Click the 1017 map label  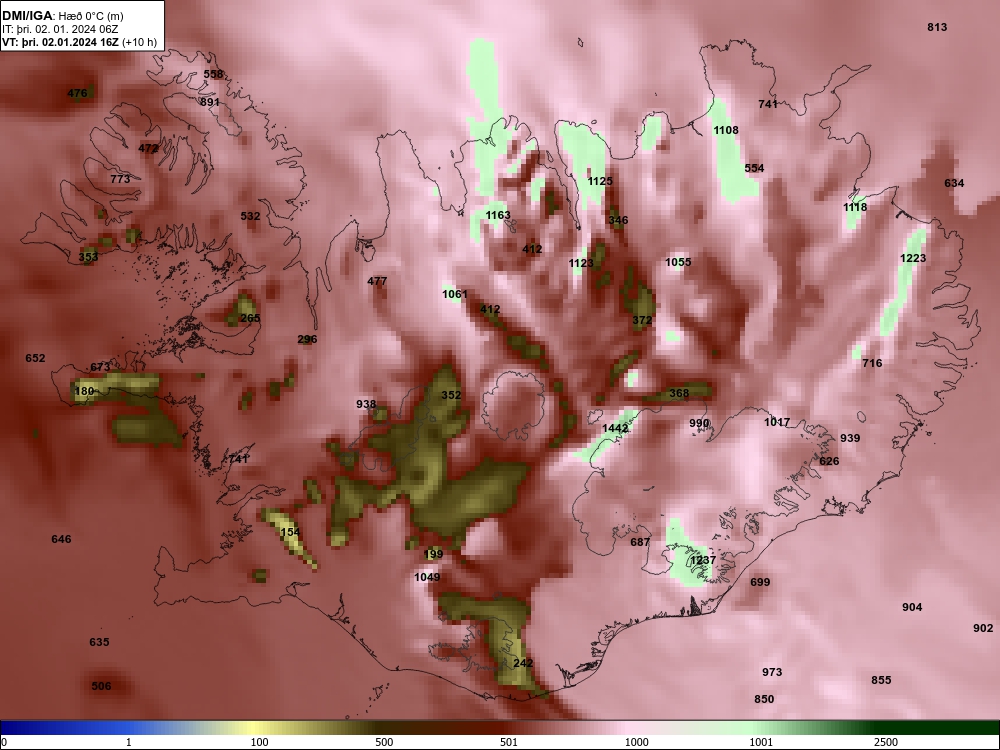(777, 422)
